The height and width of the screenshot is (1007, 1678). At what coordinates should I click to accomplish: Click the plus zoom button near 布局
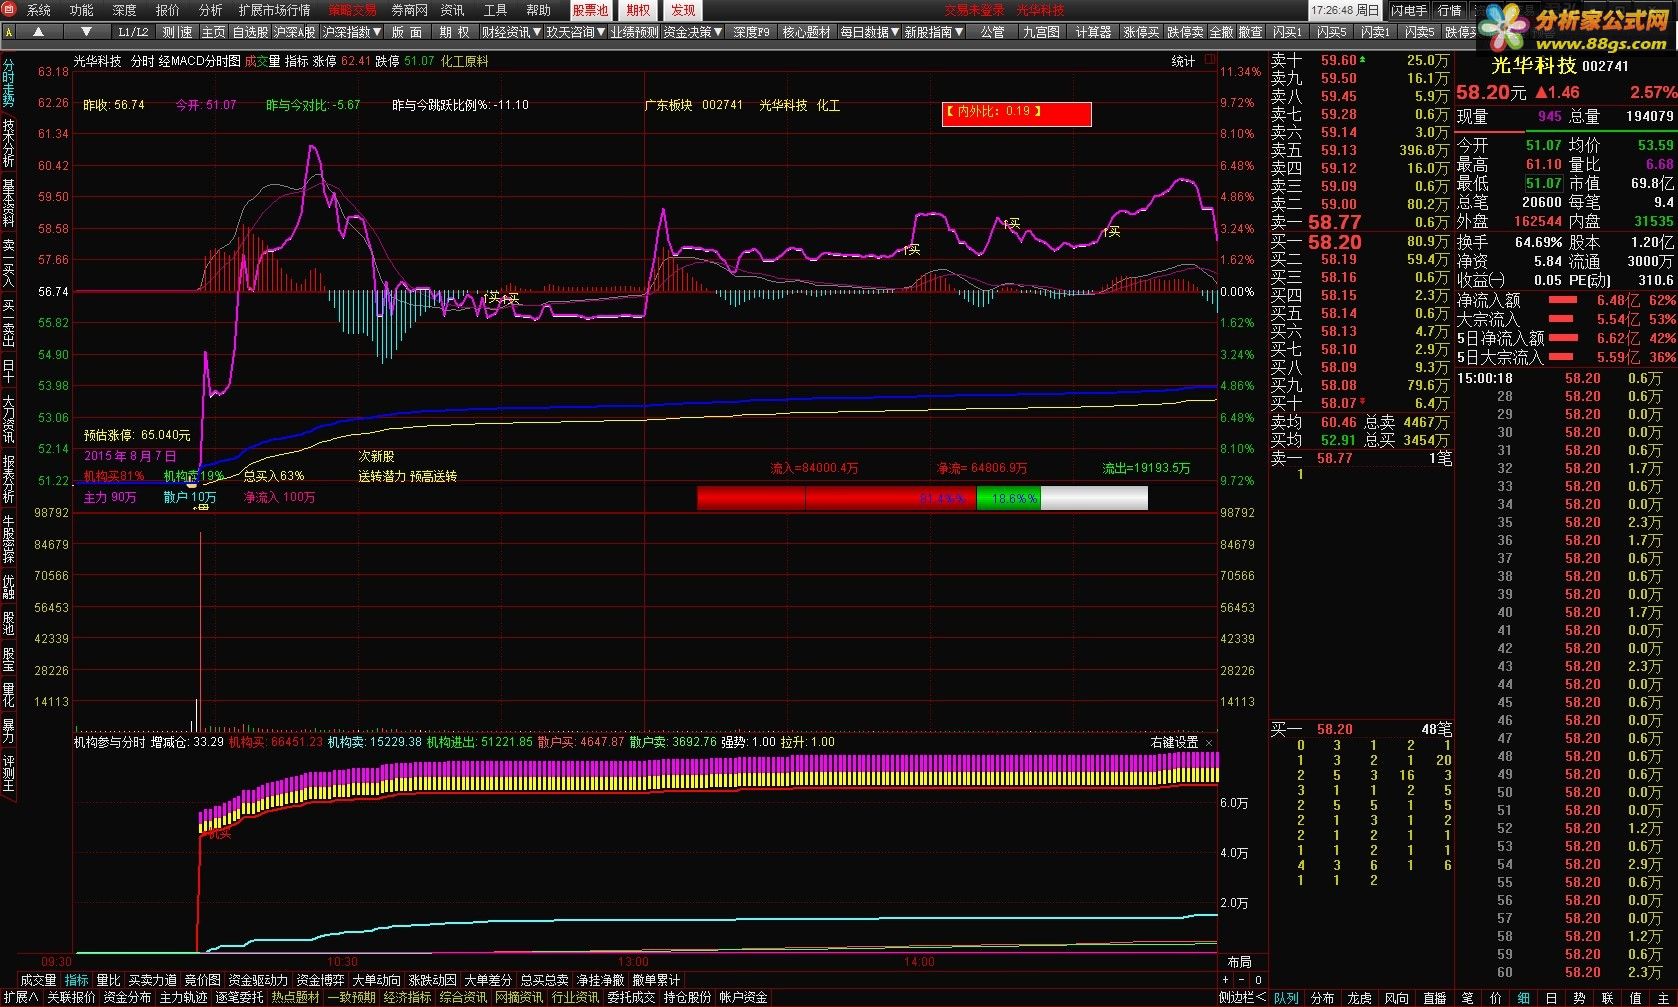(1226, 980)
